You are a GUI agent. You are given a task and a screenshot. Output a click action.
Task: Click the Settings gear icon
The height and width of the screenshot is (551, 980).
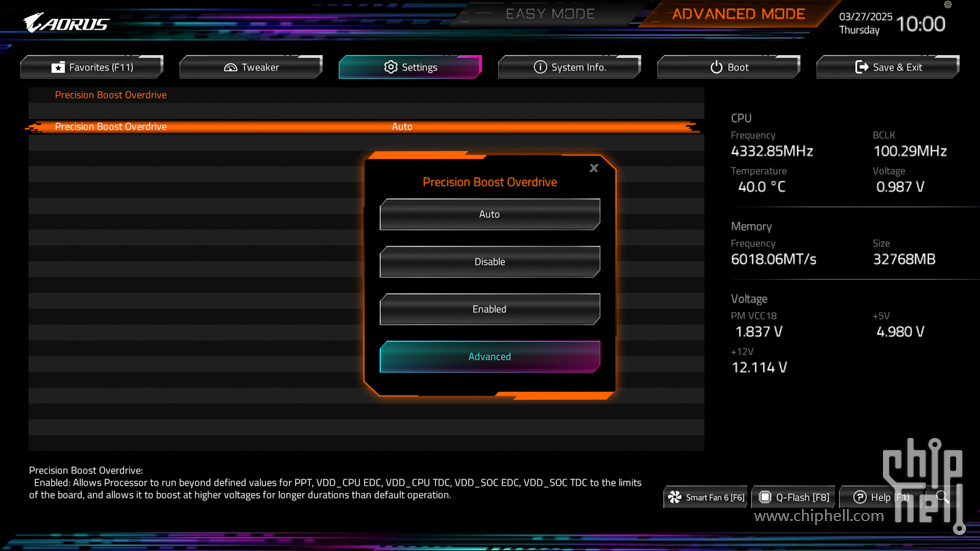coord(391,67)
